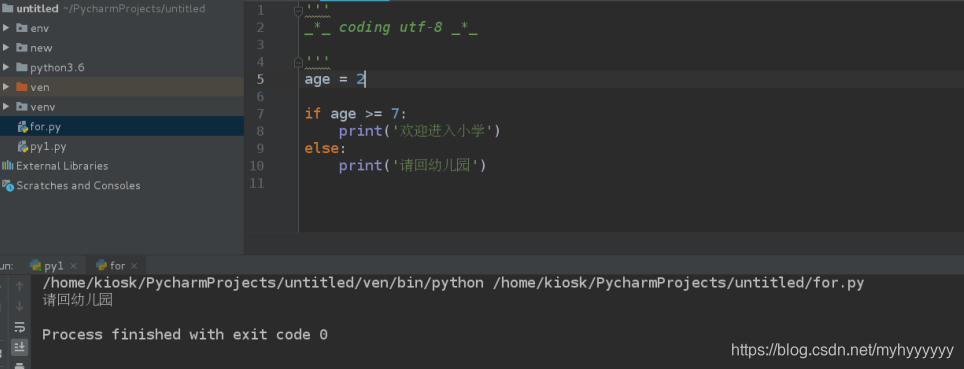Click the new folder icon
964x369 pixels.
pos(22,47)
